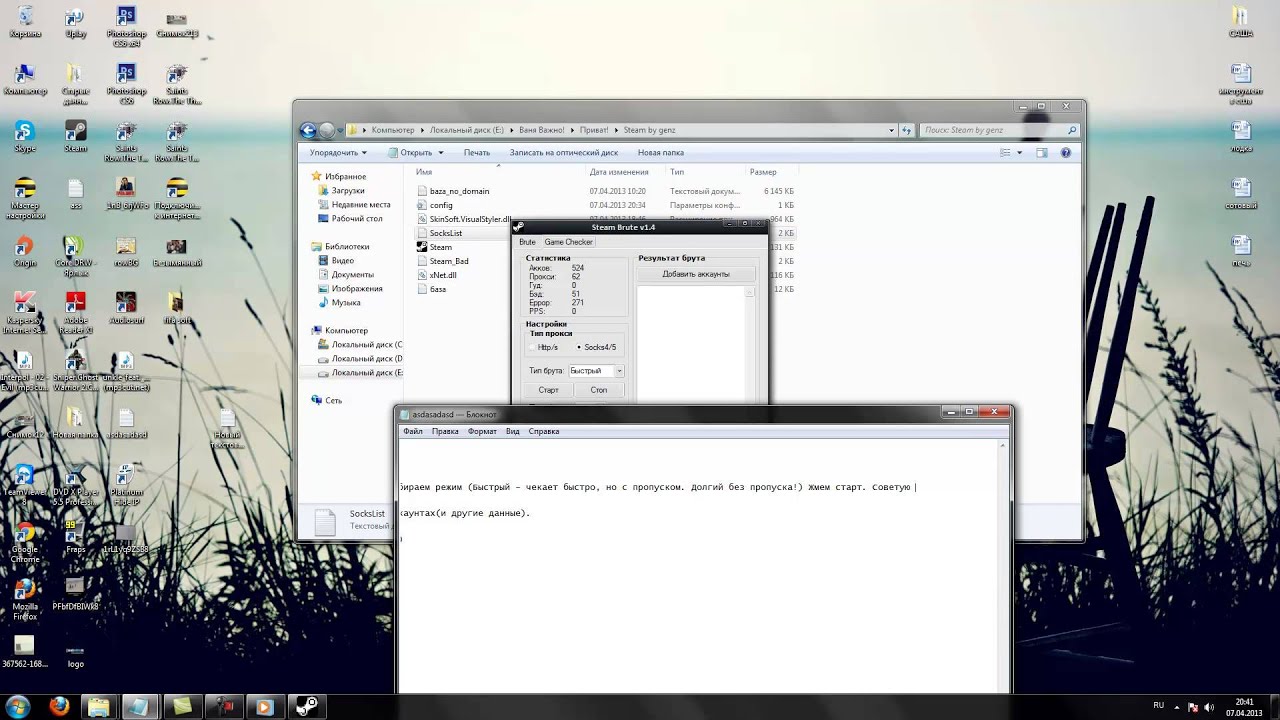Click Печать in the Explorer toolbar

click(477, 153)
